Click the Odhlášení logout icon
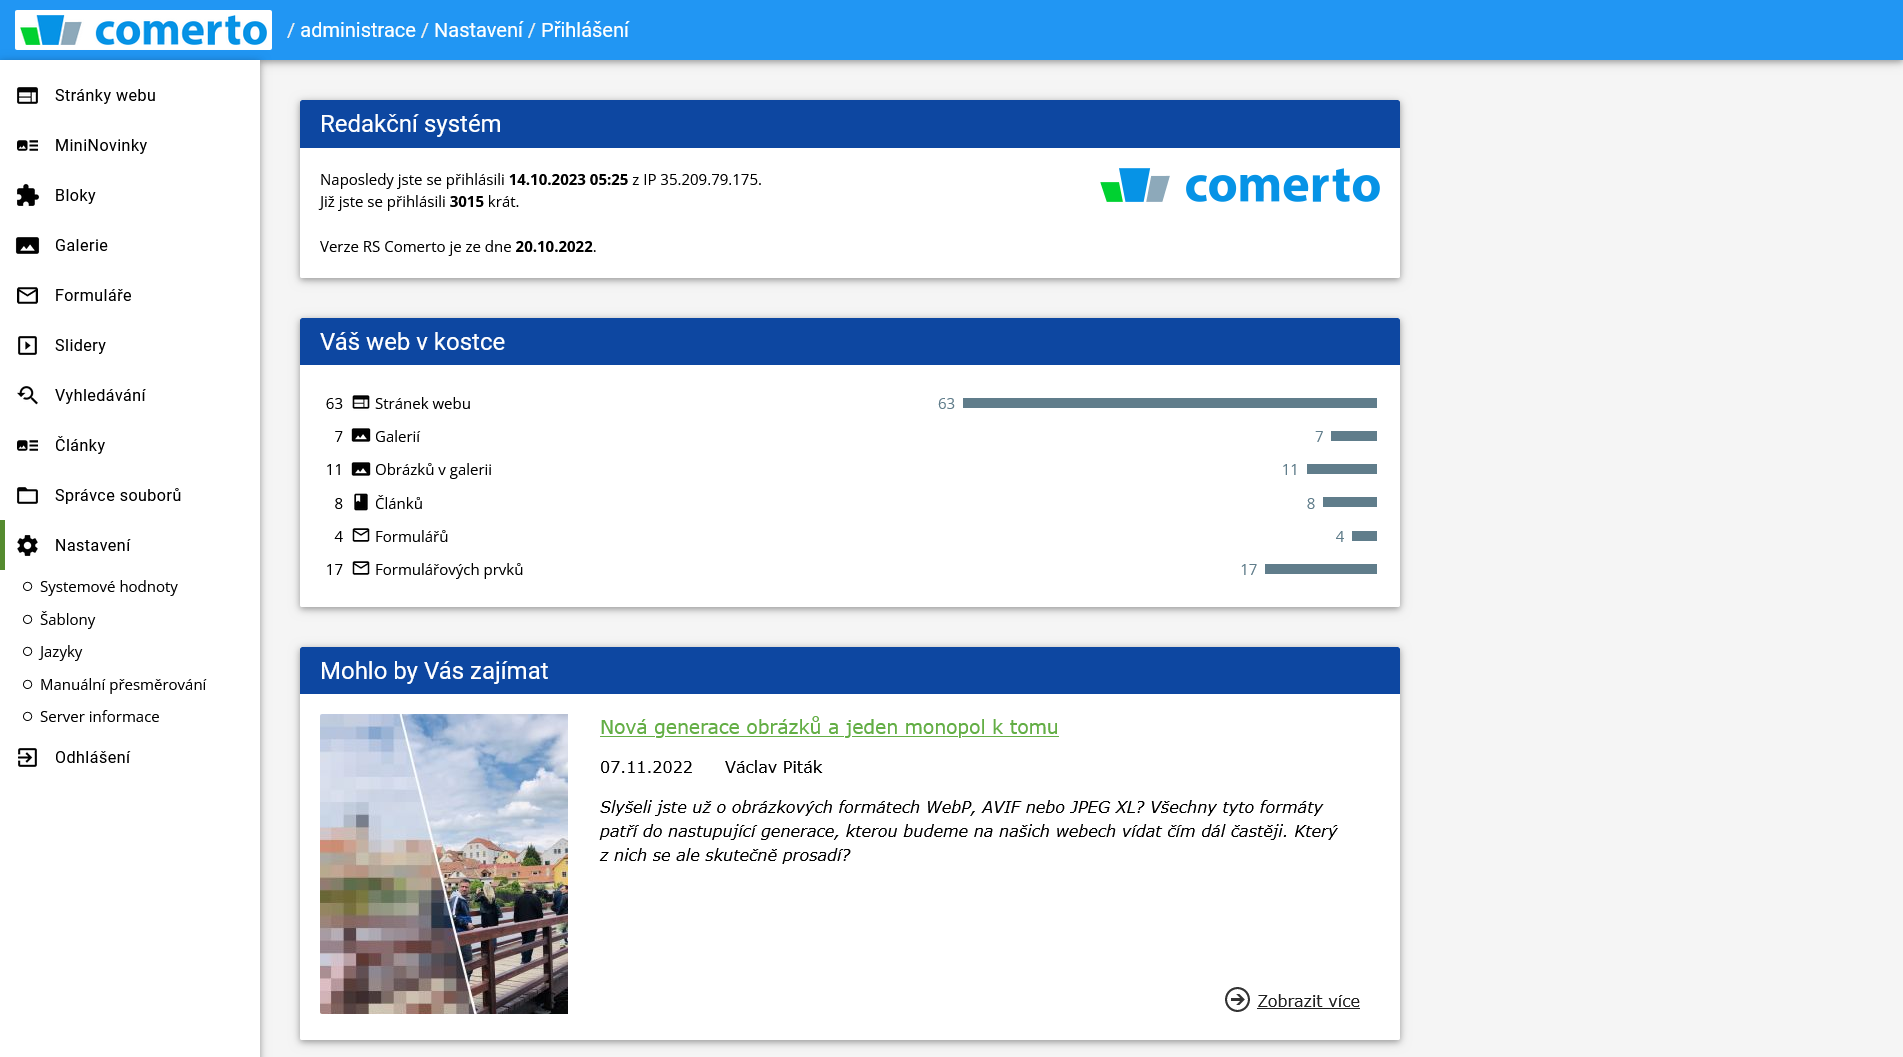This screenshot has height=1057, width=1903. pyautogui.click(x=28, y=757)
